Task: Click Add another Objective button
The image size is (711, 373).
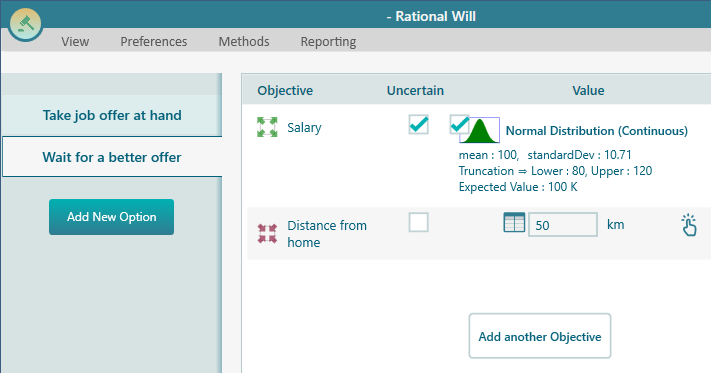Action: click(x=540, y=336)
